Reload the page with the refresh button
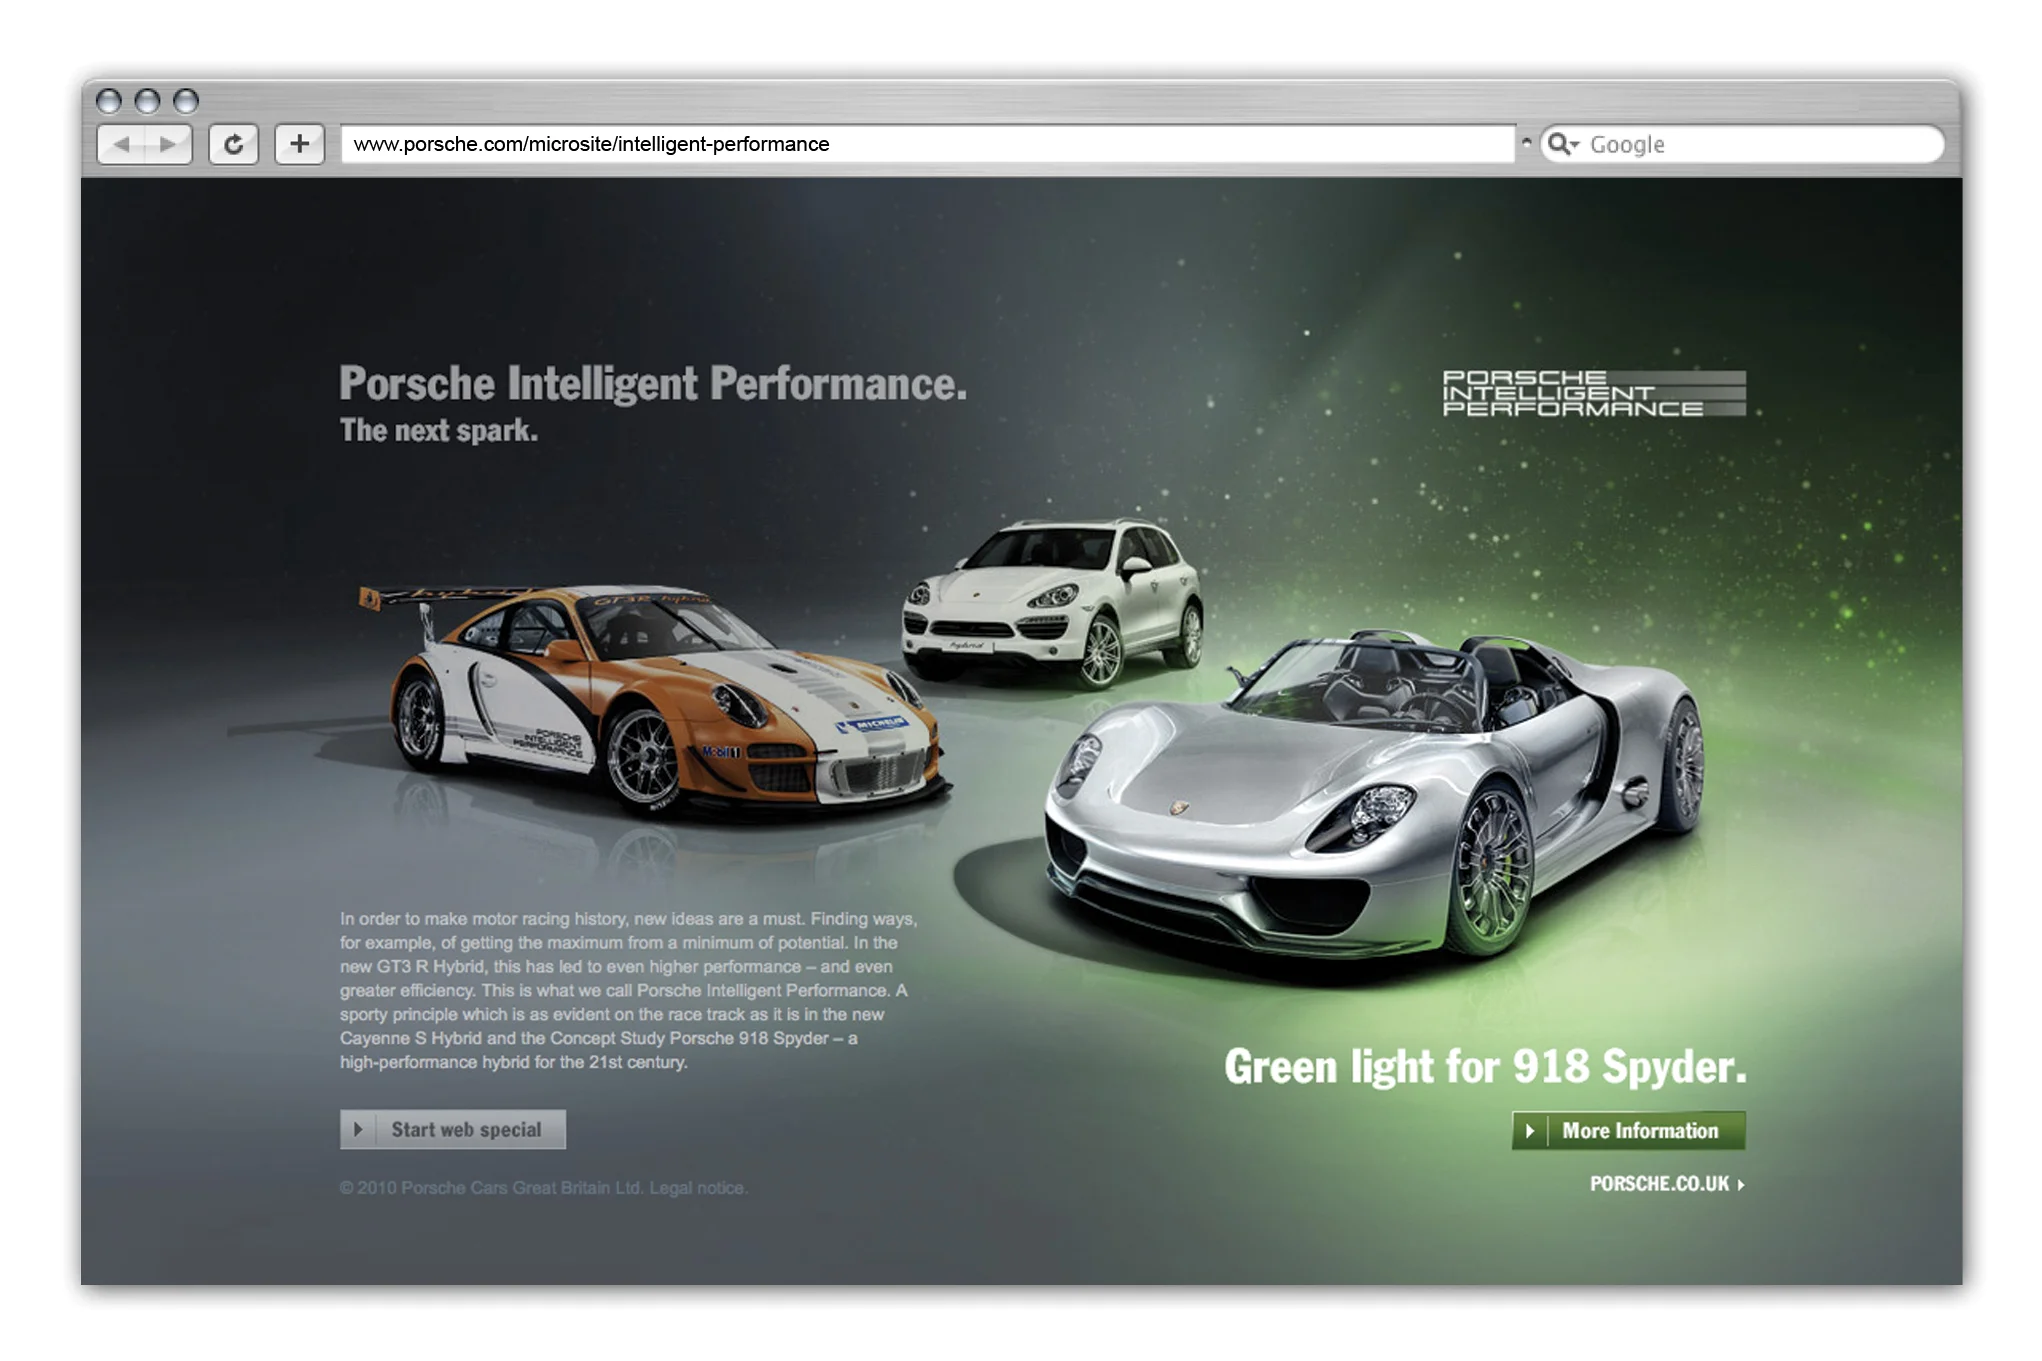This screenshot has width=2042, height=1361. click(x=233, y=144)
